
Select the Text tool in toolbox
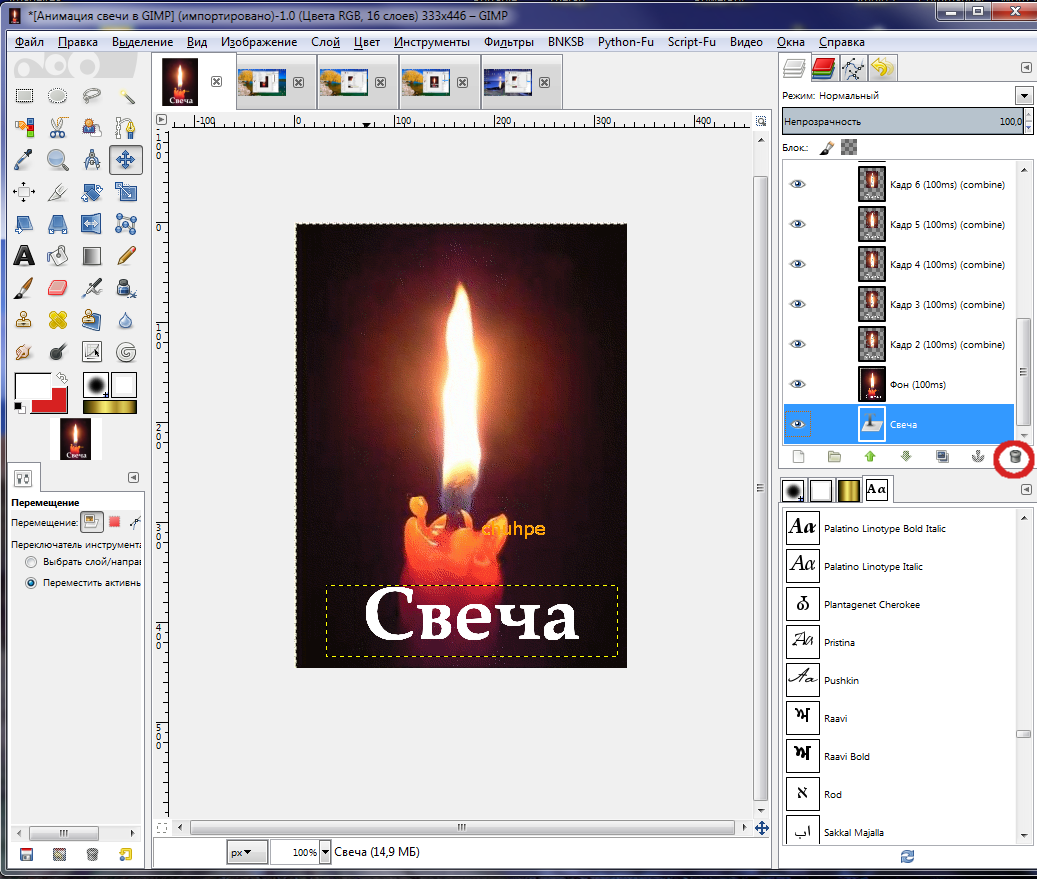click(x=24, y=255)
